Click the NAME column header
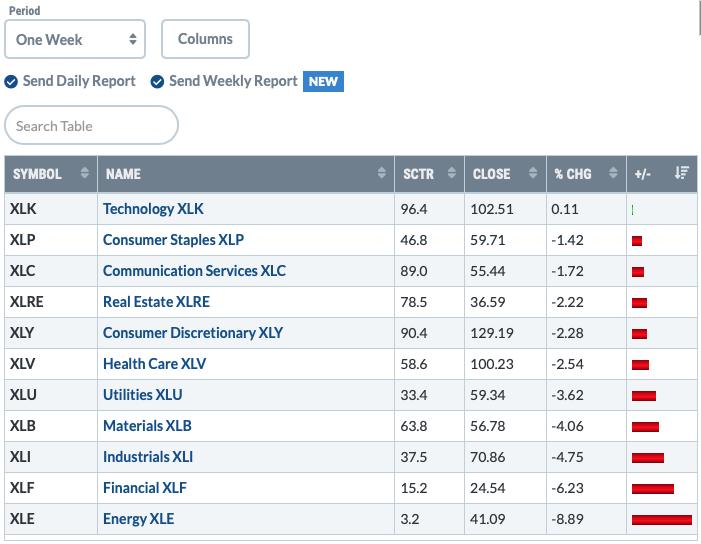Image resolution: width=701 pixels, height=544 pixels. [246, 174]
